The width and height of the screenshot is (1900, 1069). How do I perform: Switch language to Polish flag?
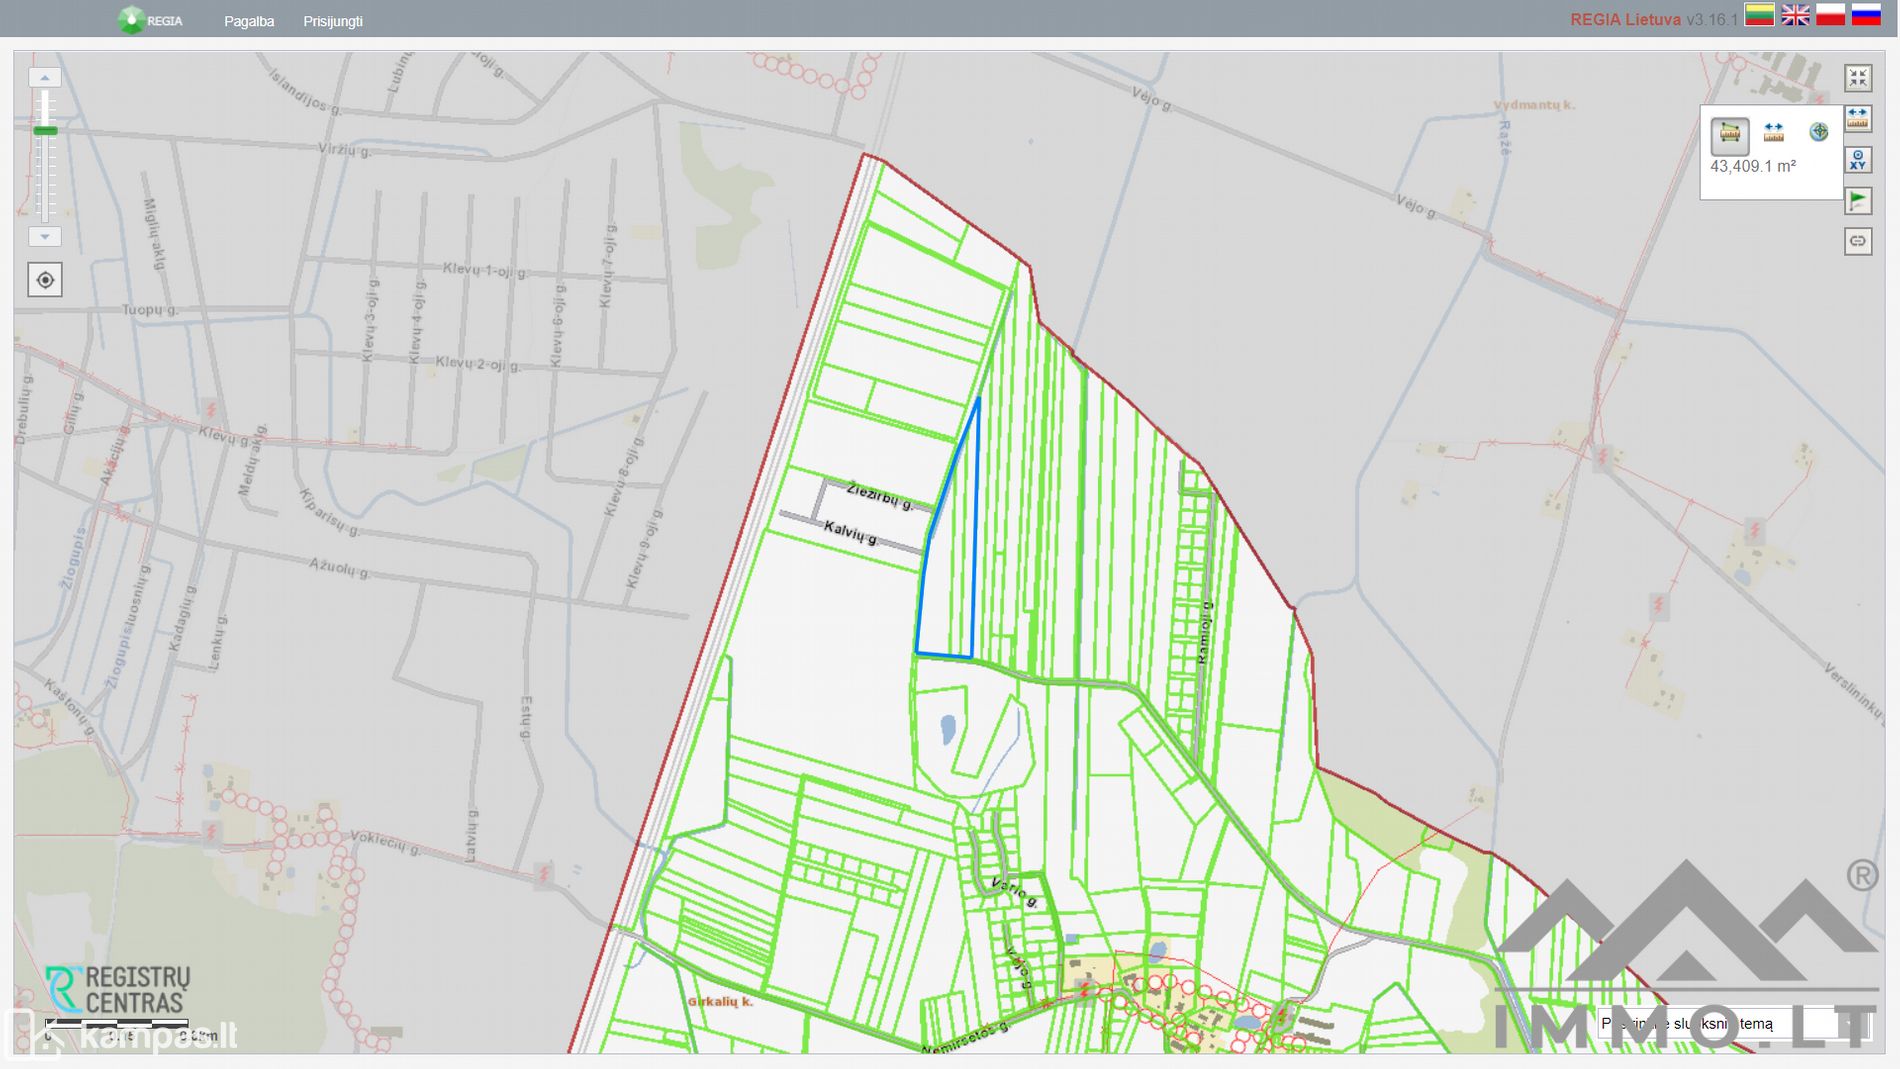point(1830,15)
